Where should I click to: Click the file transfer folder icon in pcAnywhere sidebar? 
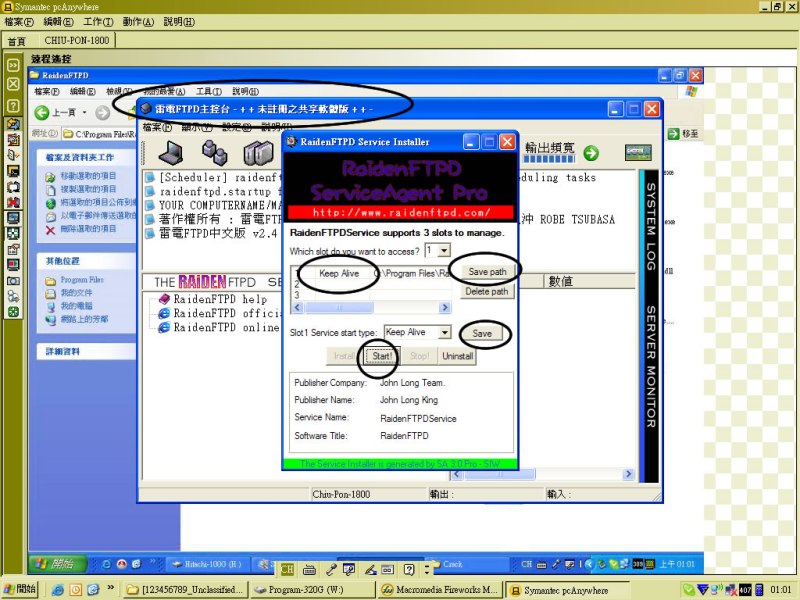[13, 124]
